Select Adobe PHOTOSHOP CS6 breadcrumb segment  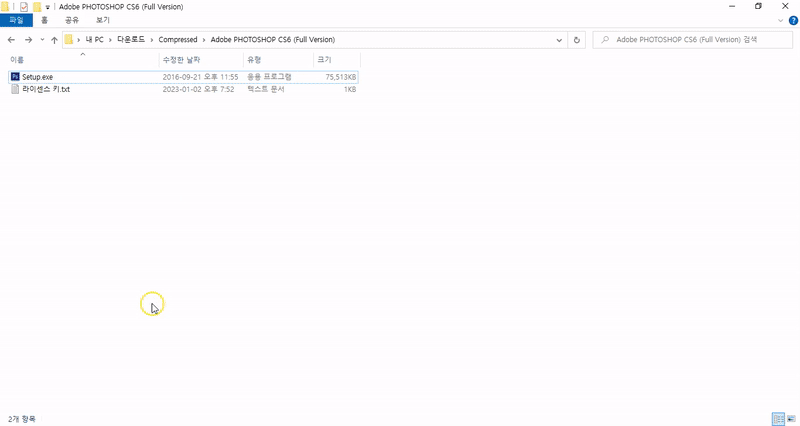272,40
